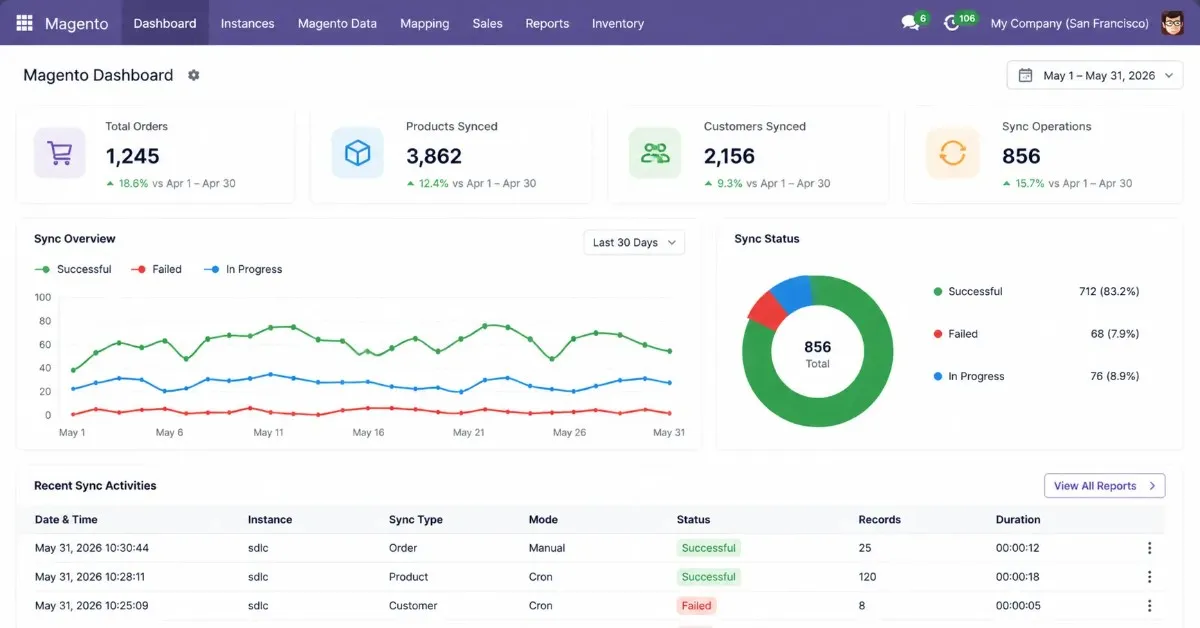This screenshot has width=1200, height=628.
Task: Click the Products Synced 3,862 card
Action: tap(451, 156)
